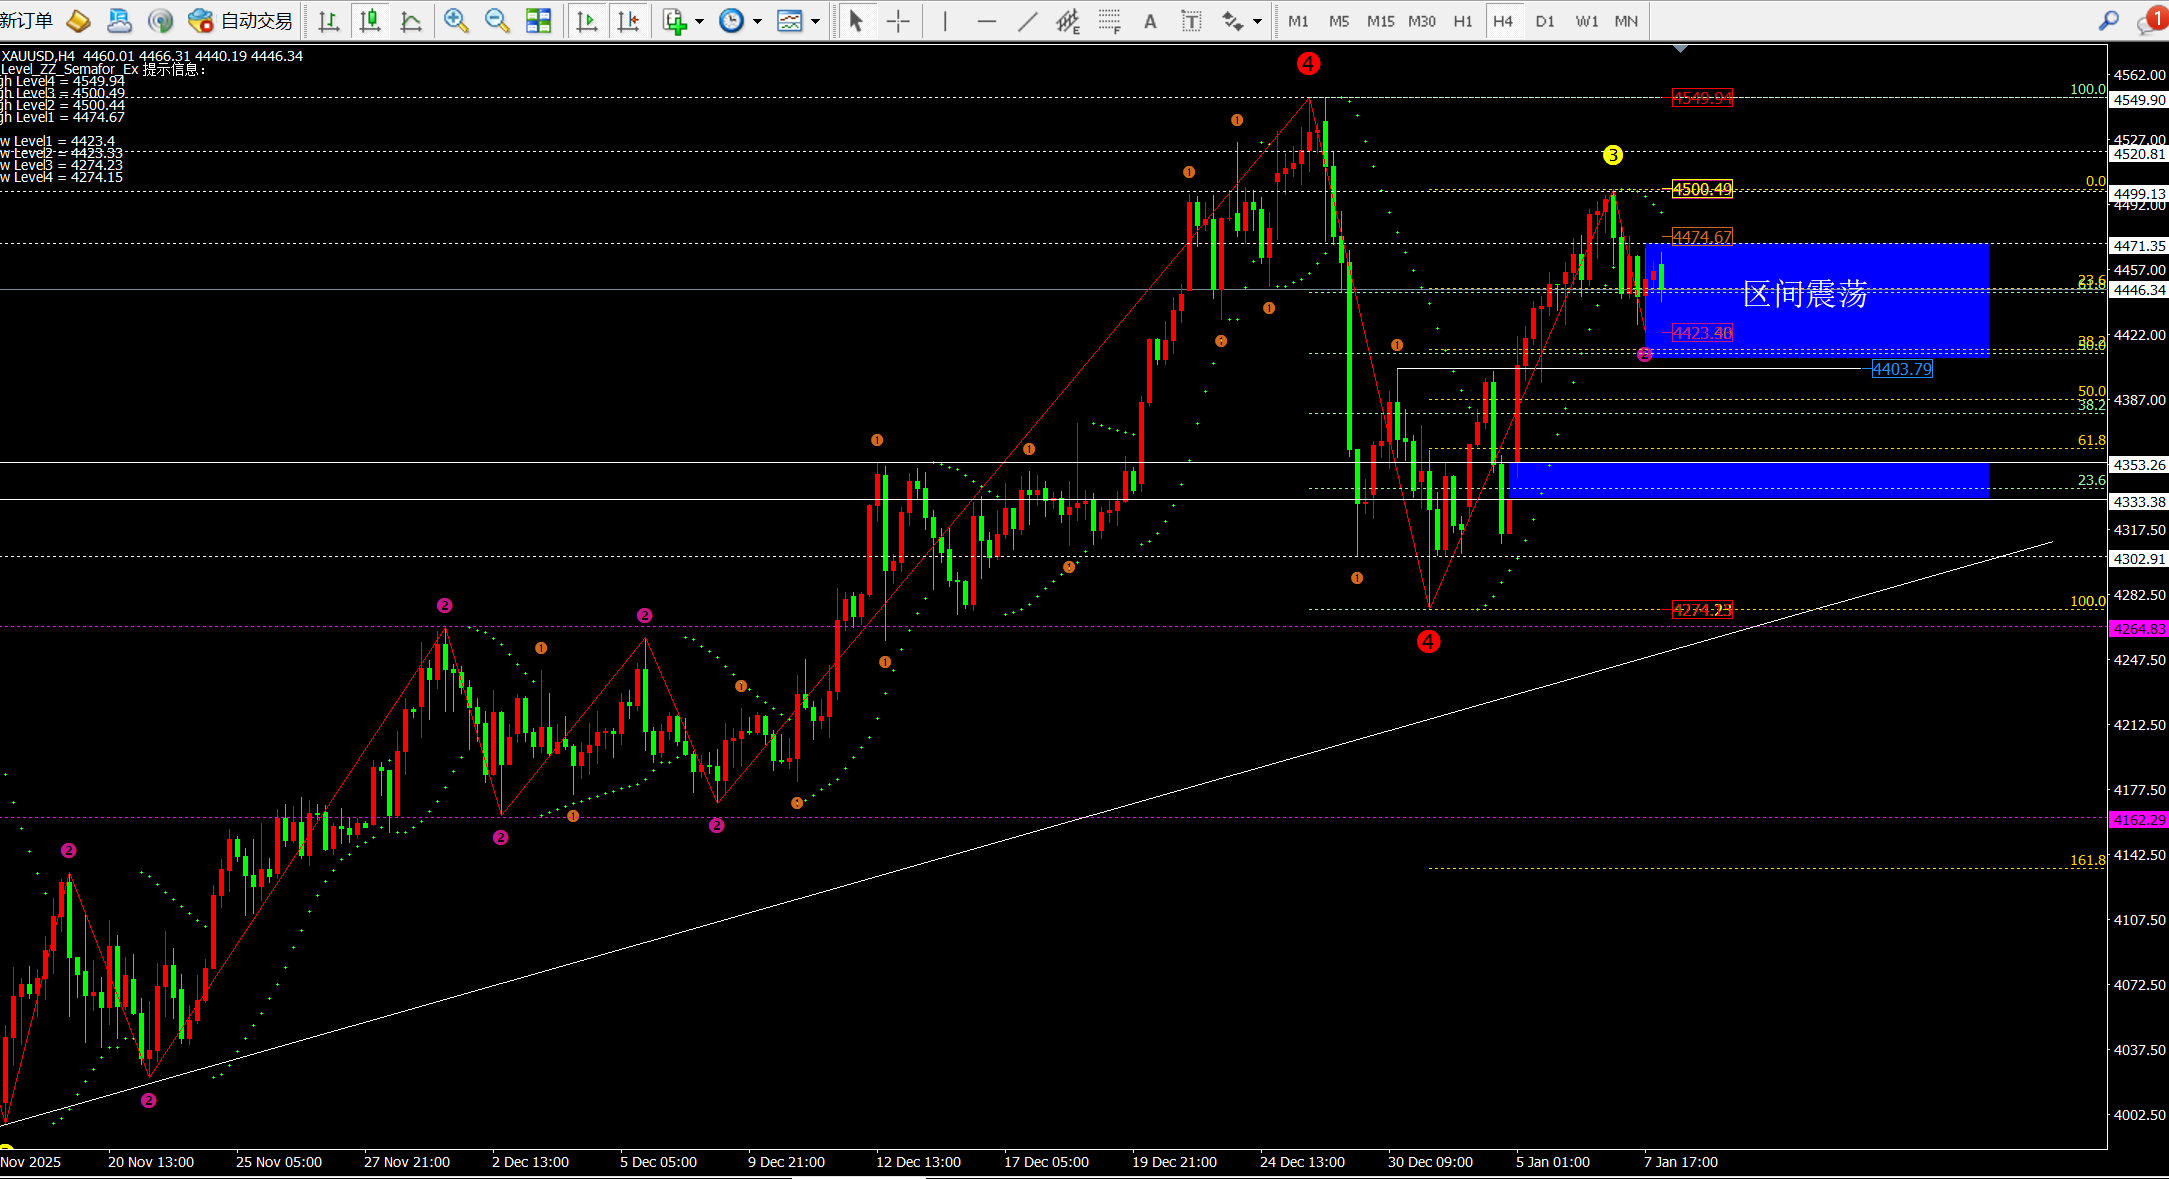This screenshot has height=1179, width=2169.
Task: Toggle the chart shift button
Action: point(628,21)
